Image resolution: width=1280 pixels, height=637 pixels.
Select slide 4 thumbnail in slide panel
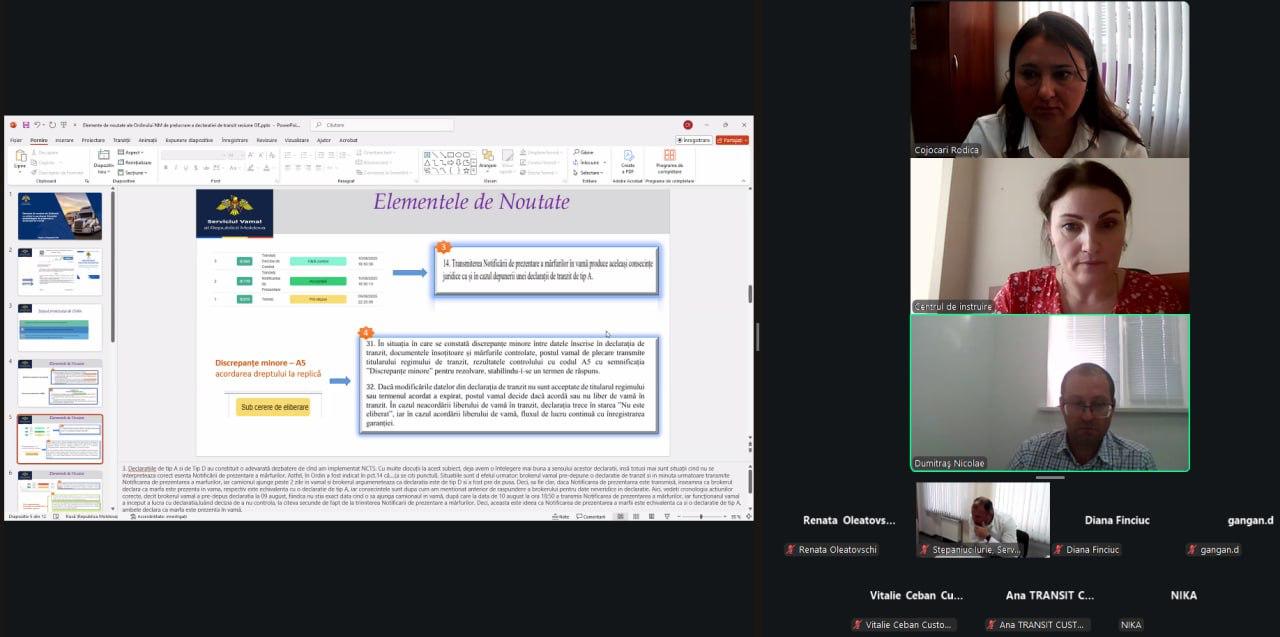pyautogui.click(x=60, y=383)
